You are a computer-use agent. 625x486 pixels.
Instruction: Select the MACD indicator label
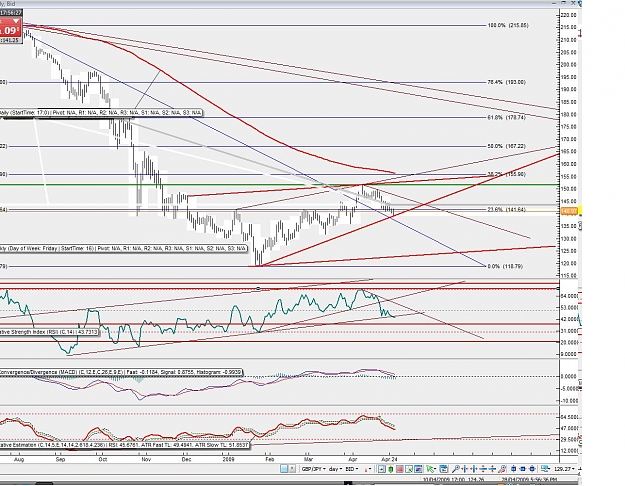121,372
